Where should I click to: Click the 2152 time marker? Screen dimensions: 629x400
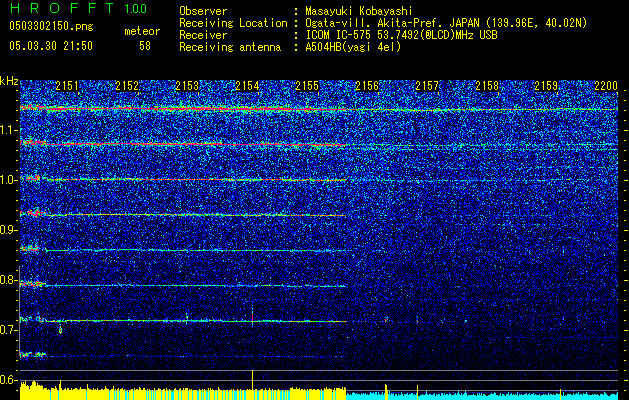127,87
